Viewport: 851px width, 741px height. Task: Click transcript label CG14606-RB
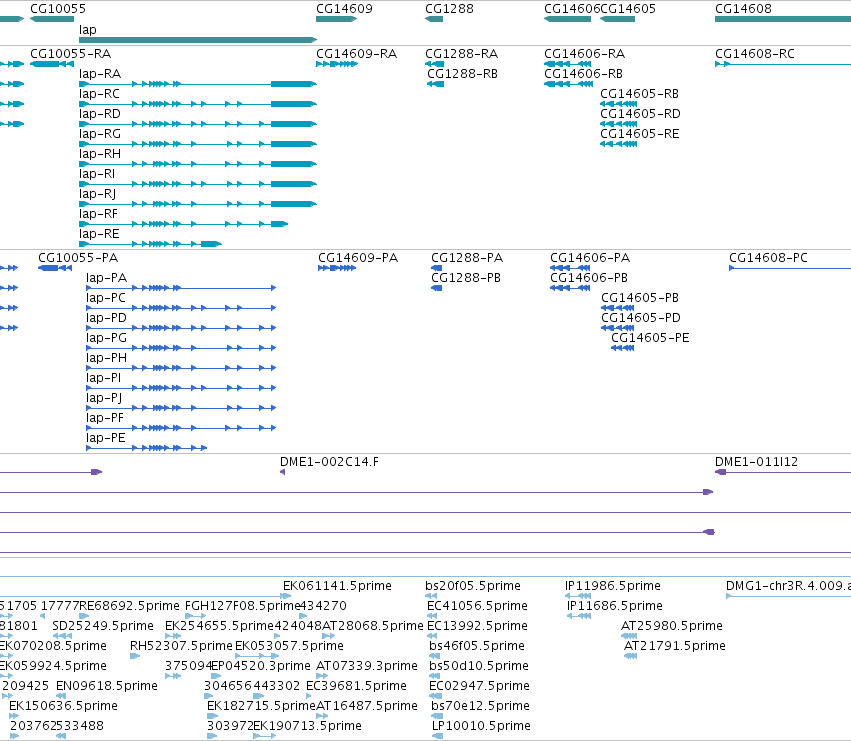click(583, 74)
